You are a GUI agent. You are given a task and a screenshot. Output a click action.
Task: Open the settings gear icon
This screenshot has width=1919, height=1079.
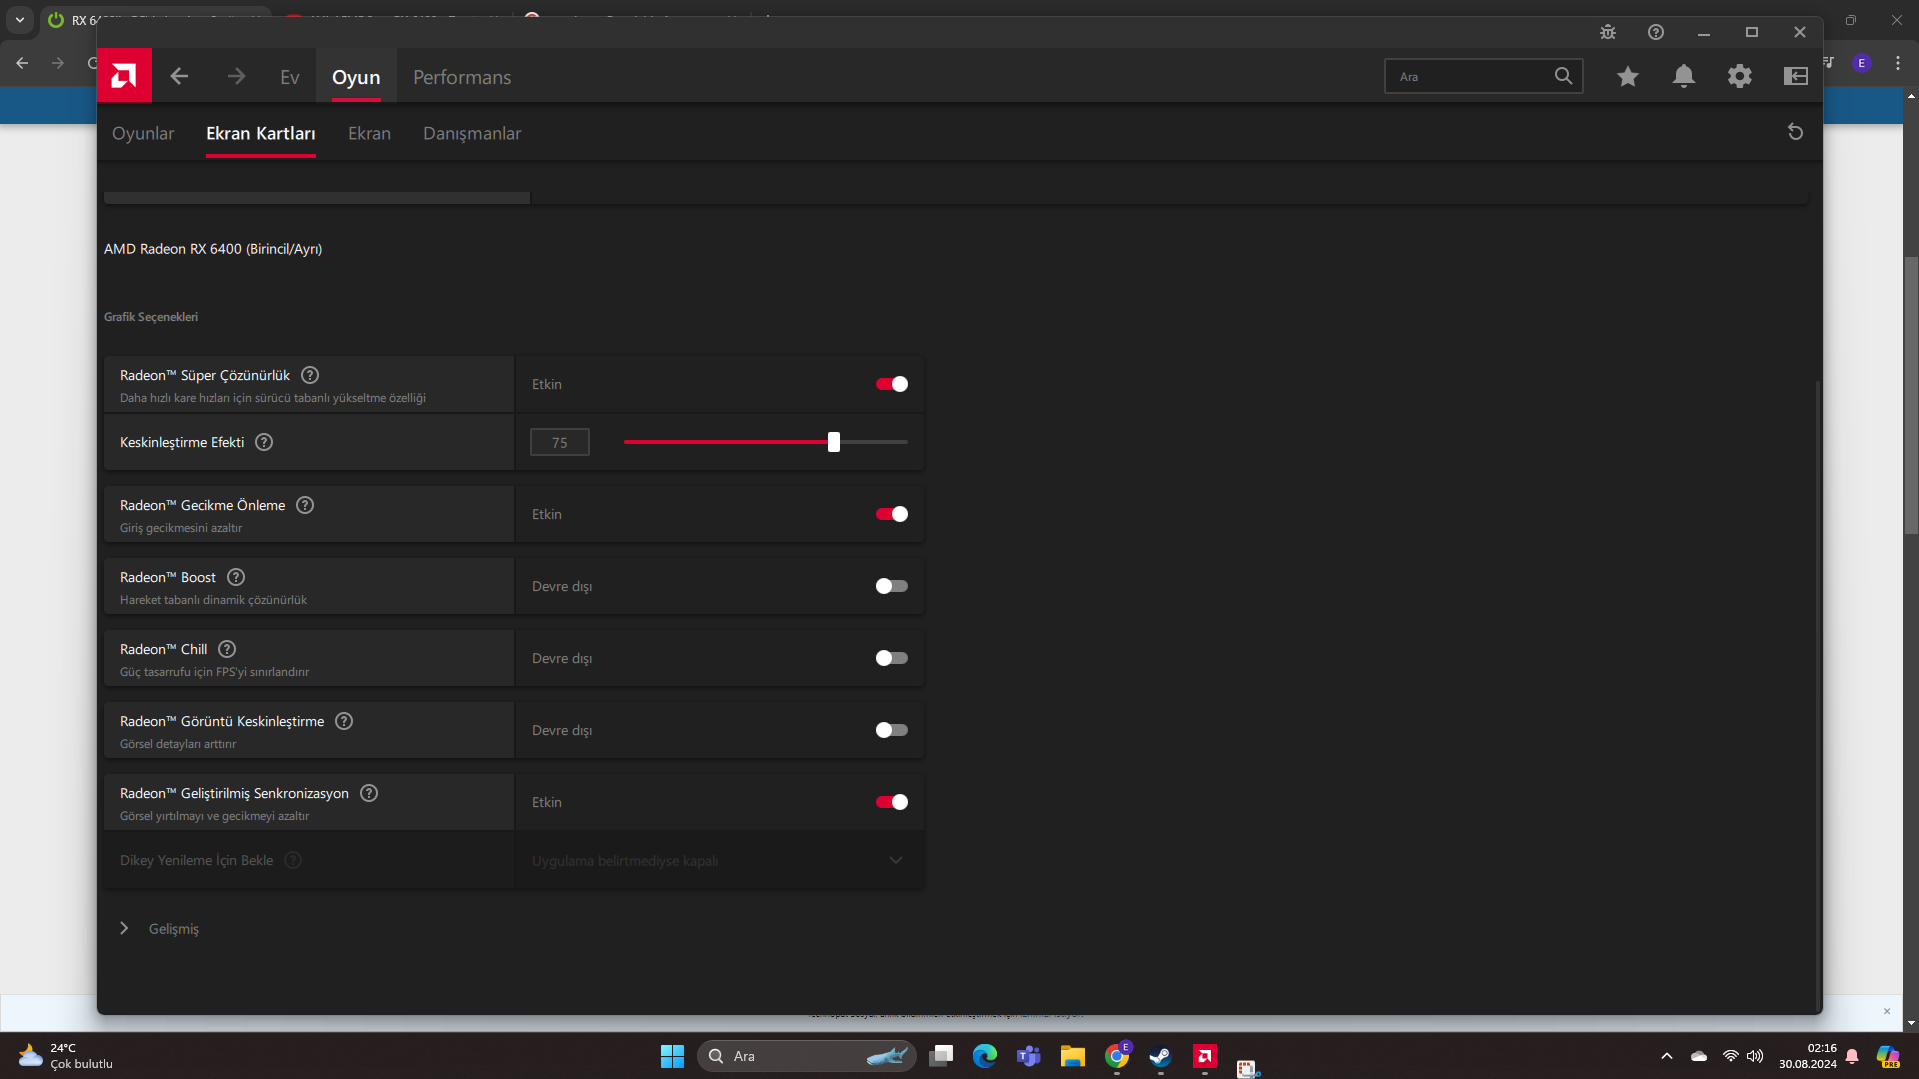point(1740,76)
